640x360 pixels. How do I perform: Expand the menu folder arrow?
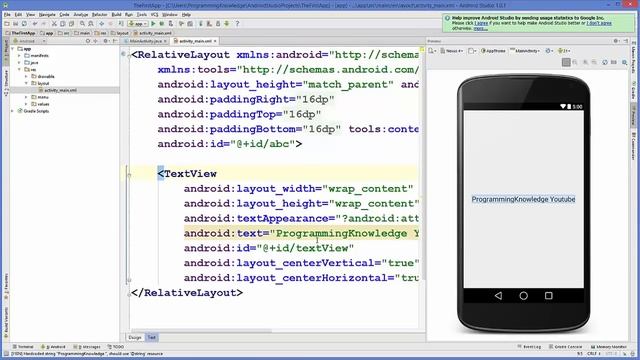point(27,97)
